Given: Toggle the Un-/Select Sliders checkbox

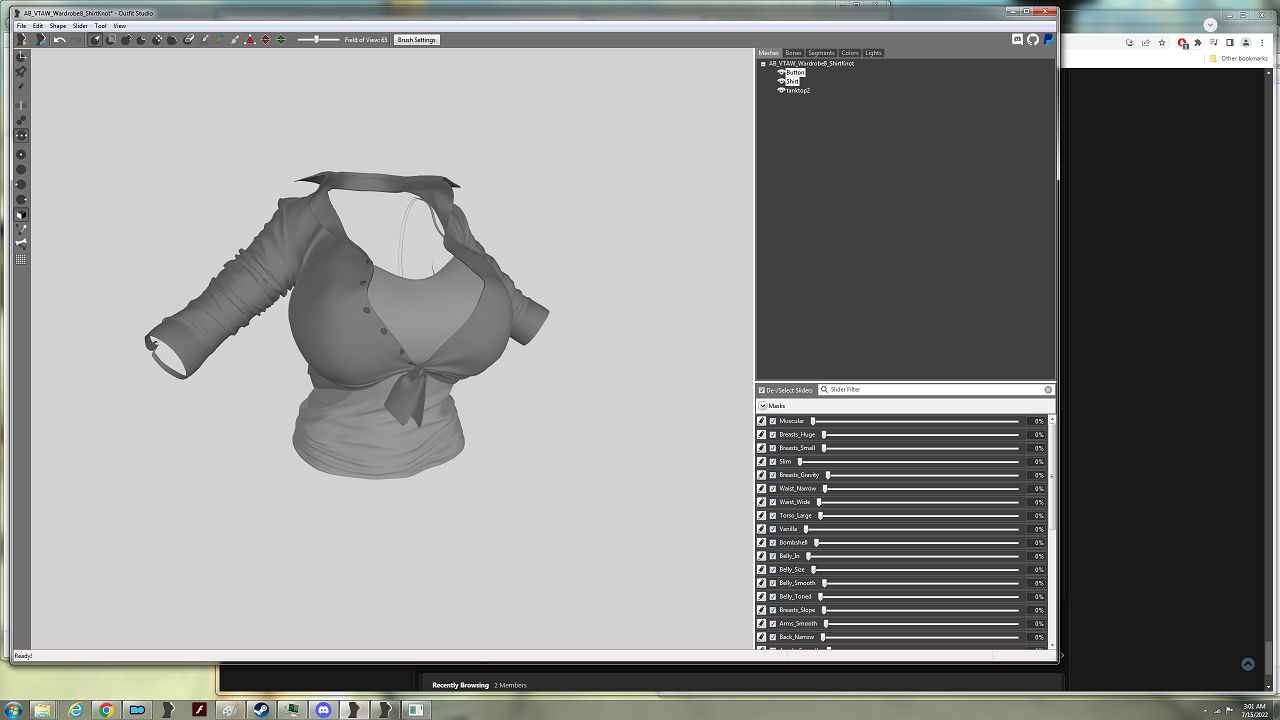Looking at the screenshot, I should (x=762, y=390).
